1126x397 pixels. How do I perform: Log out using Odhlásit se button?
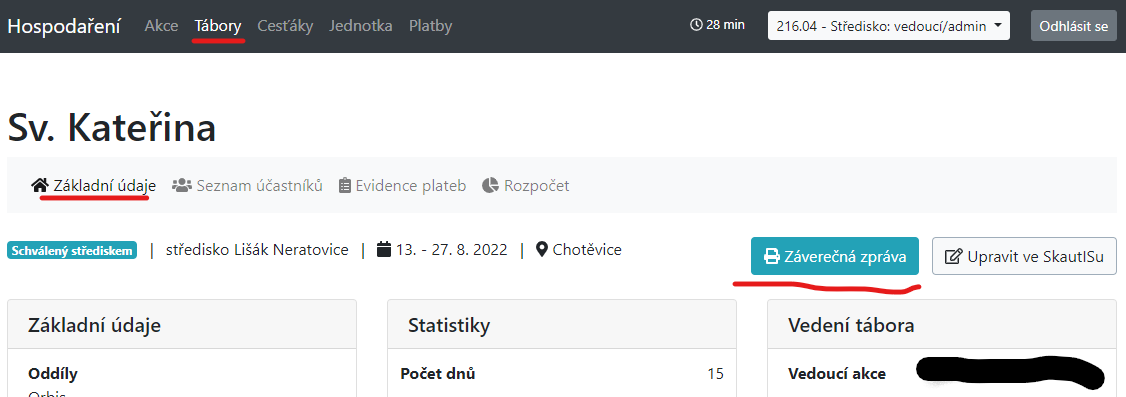[x=1074, y=26]
